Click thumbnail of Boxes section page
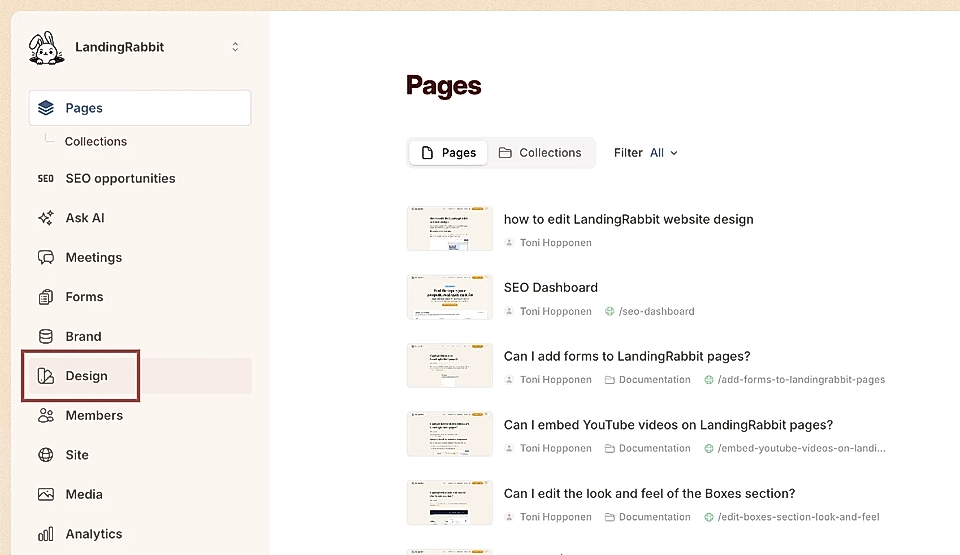 (450, 503)
